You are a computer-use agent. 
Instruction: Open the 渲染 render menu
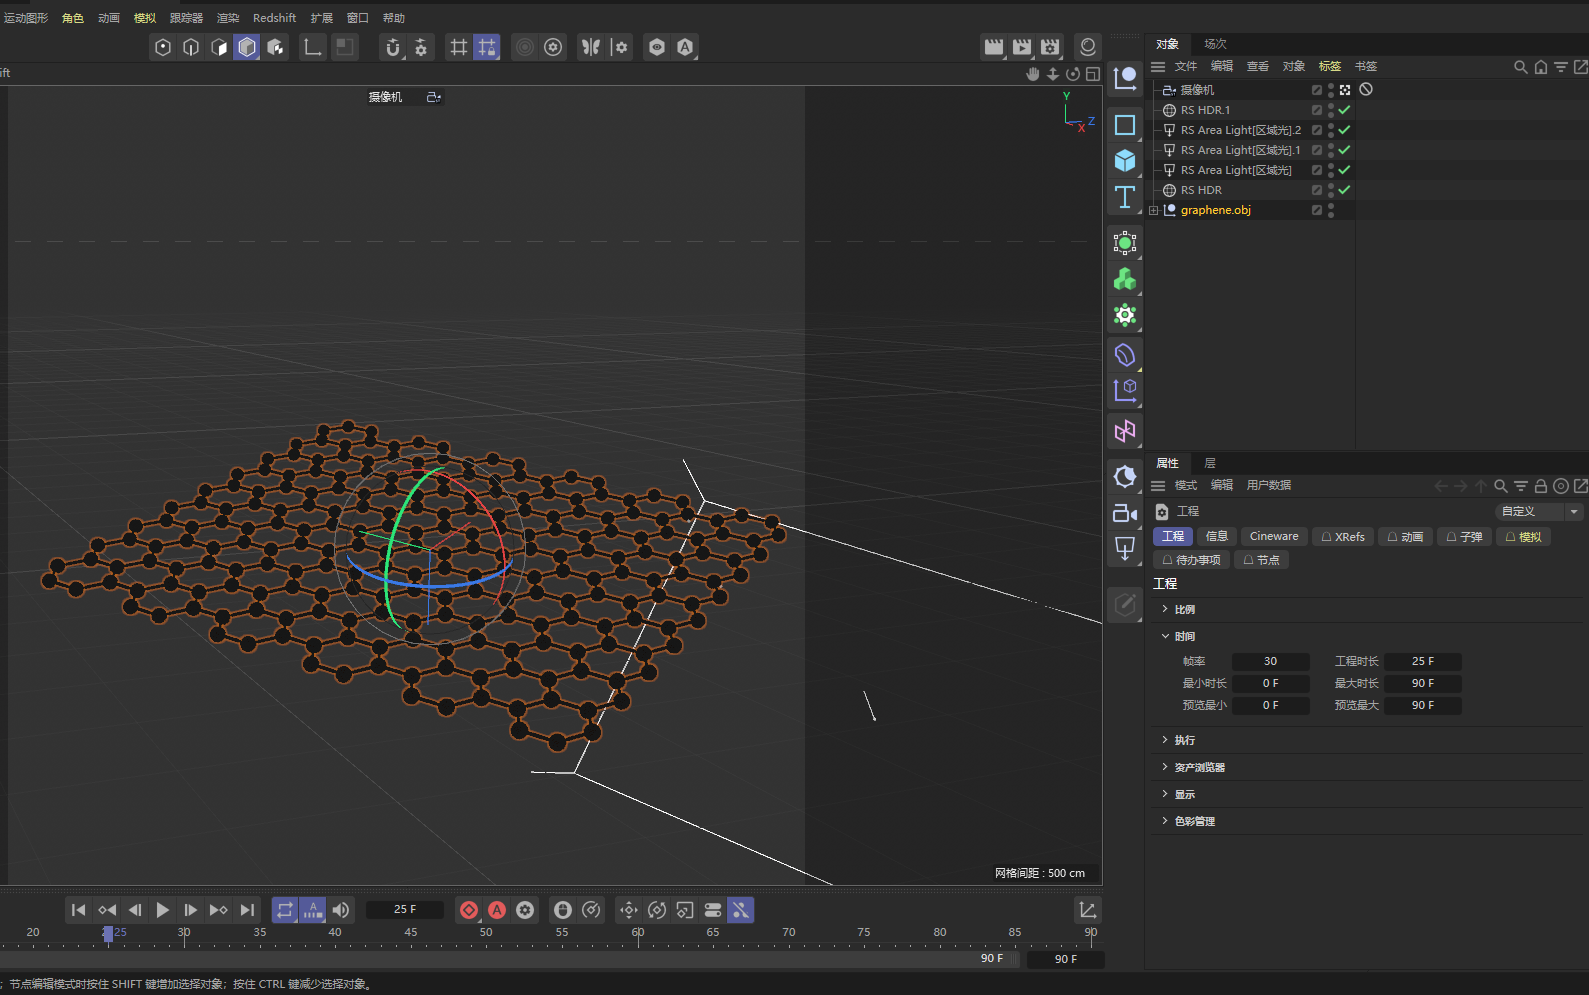[228, 18]
